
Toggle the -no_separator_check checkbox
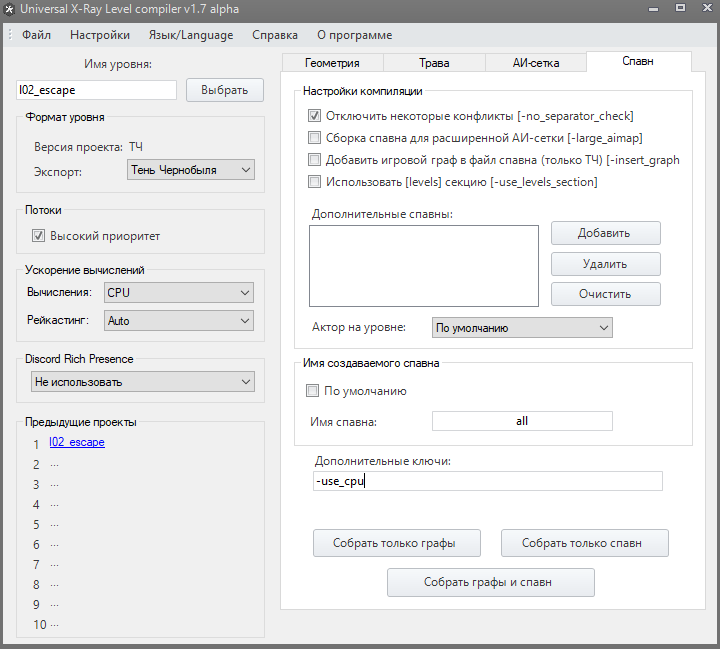[314, 115]
